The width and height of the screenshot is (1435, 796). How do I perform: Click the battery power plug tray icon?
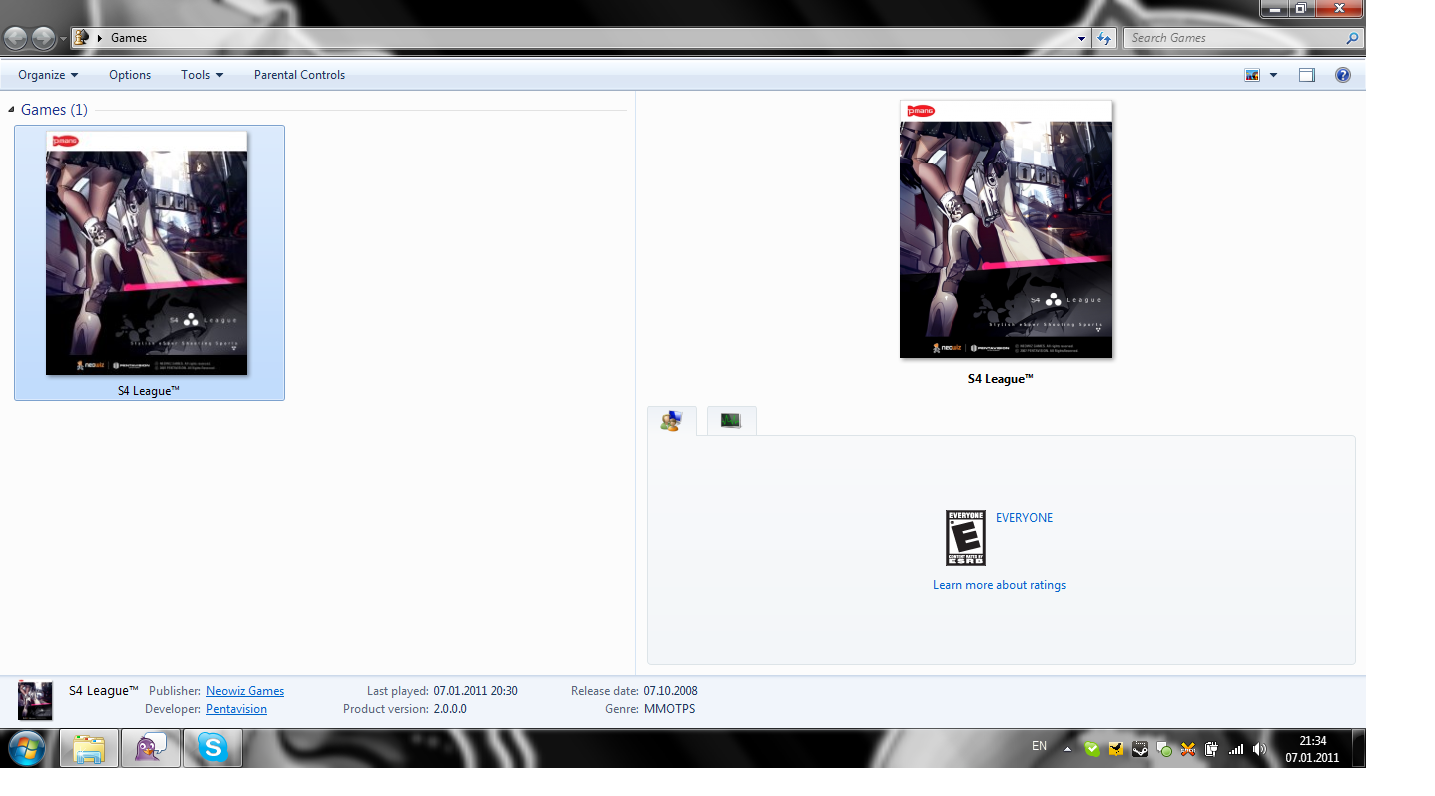coord(1211,748)
